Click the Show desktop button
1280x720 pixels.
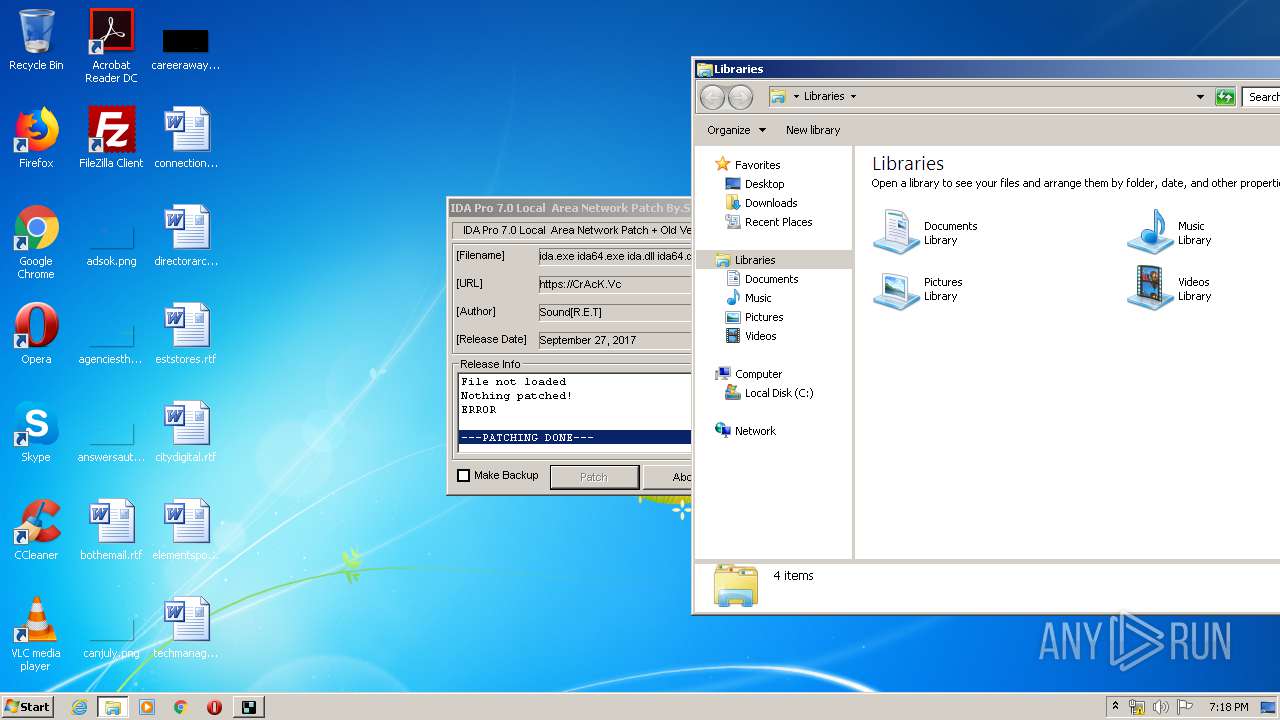pyautogui.click(x=1269, y=707)
